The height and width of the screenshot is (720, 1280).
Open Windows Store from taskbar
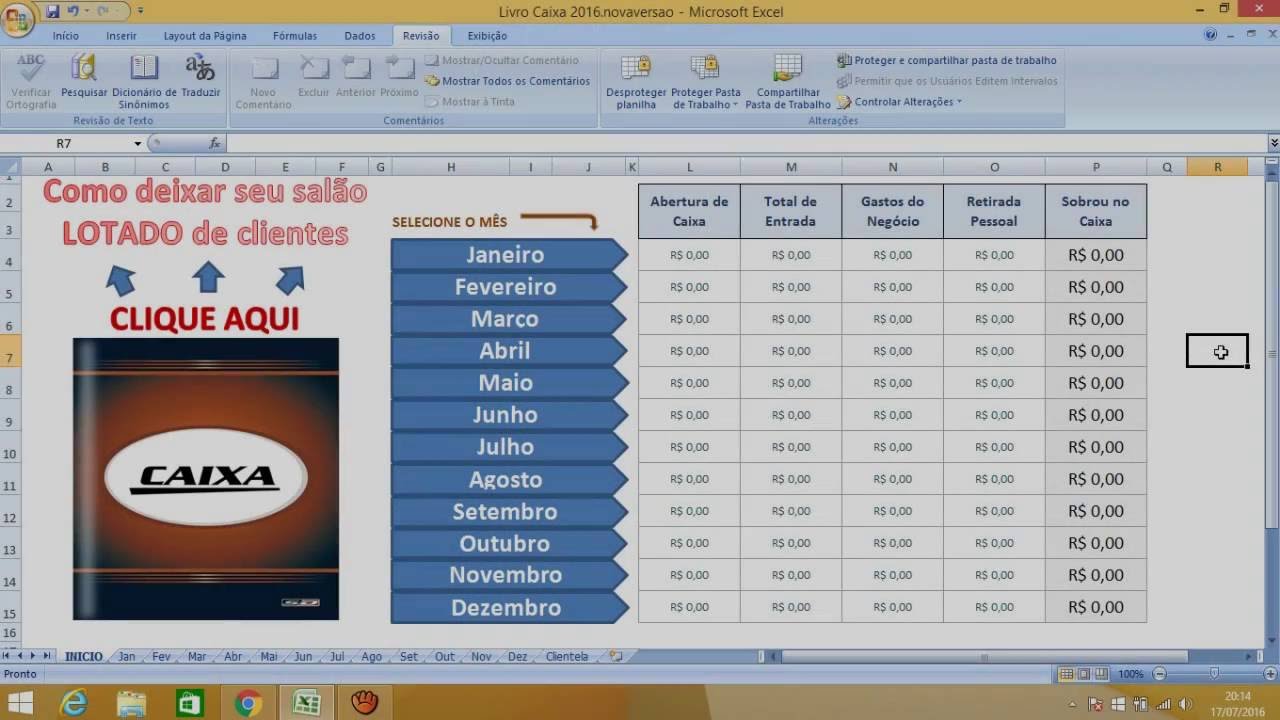pyautogui.click(x=190, y=703)
